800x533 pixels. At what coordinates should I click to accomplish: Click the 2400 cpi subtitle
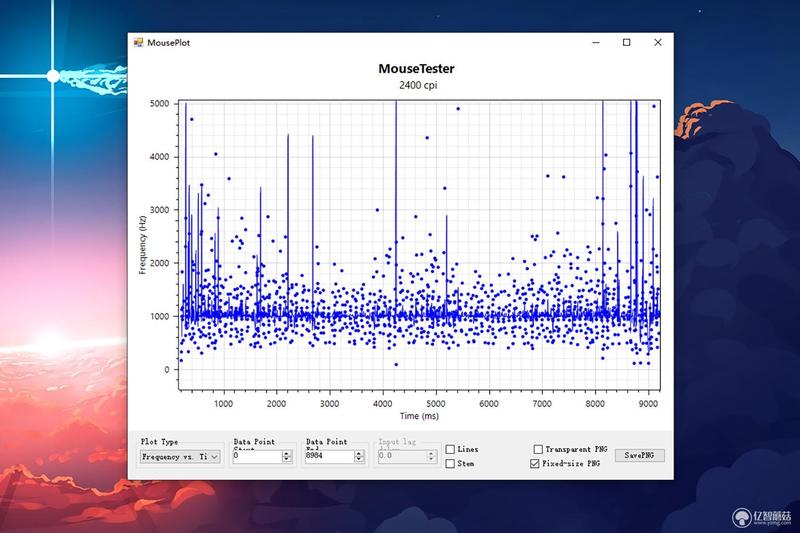[x=418, y=85]
